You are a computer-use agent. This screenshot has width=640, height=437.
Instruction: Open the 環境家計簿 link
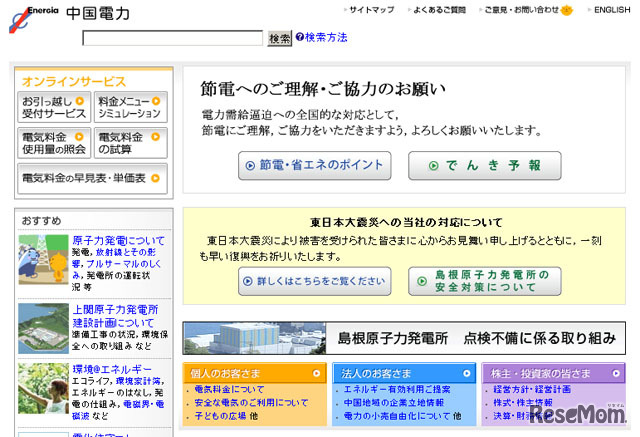138,381
